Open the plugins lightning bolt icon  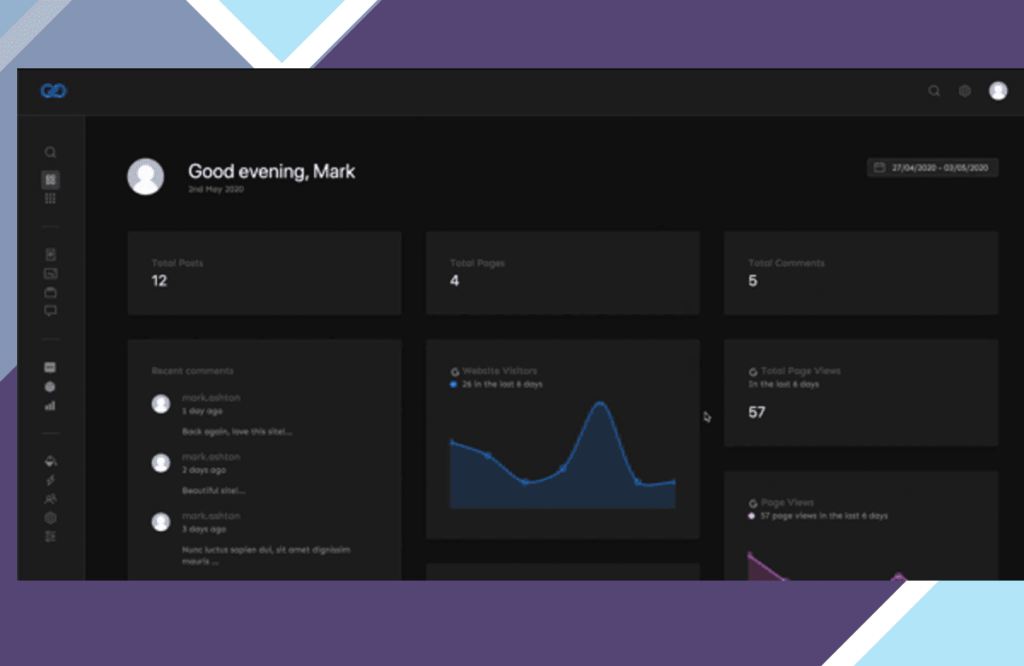point(50,480)
